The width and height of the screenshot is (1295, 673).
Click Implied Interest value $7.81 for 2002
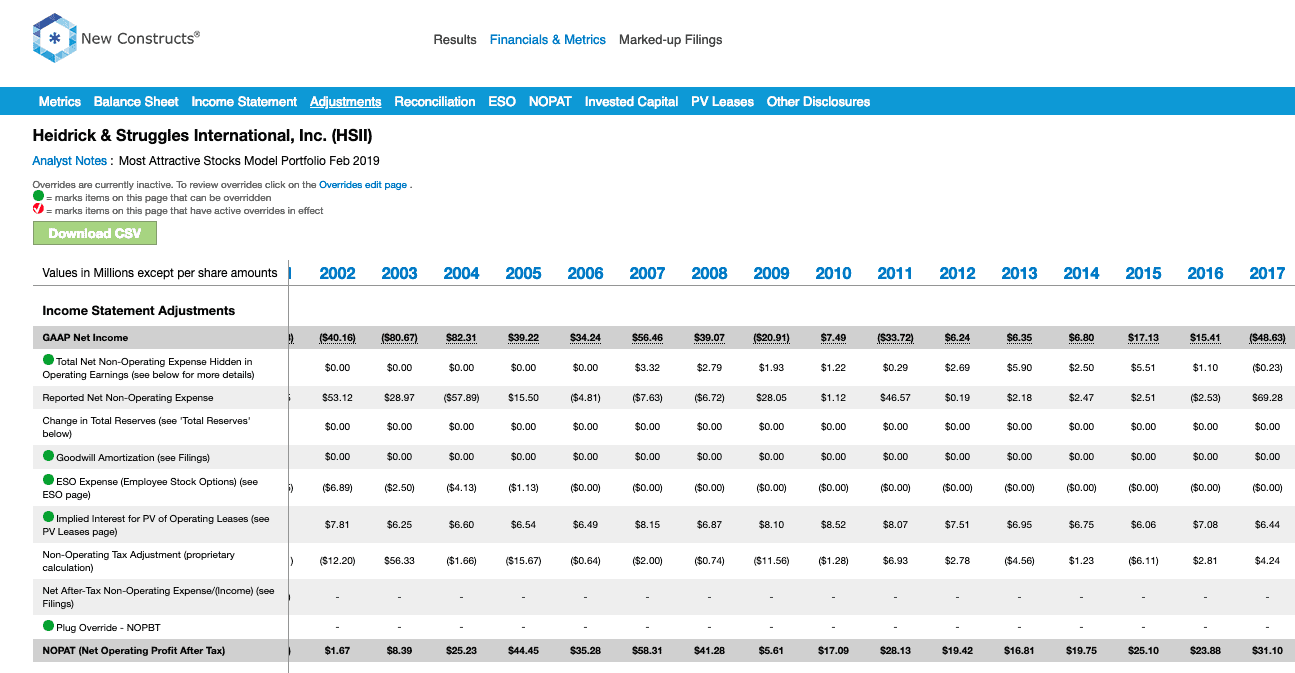click(337, 524)
